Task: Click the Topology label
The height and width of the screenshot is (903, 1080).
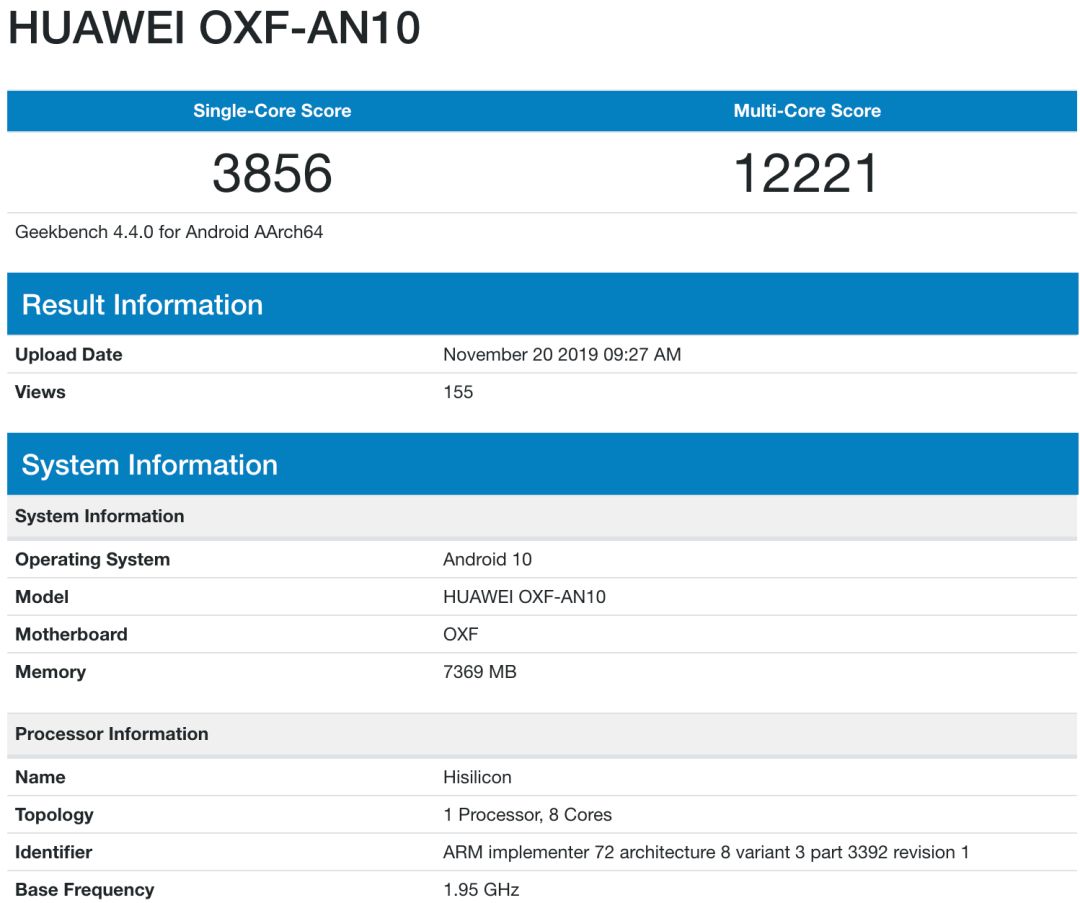Action: 54,815
